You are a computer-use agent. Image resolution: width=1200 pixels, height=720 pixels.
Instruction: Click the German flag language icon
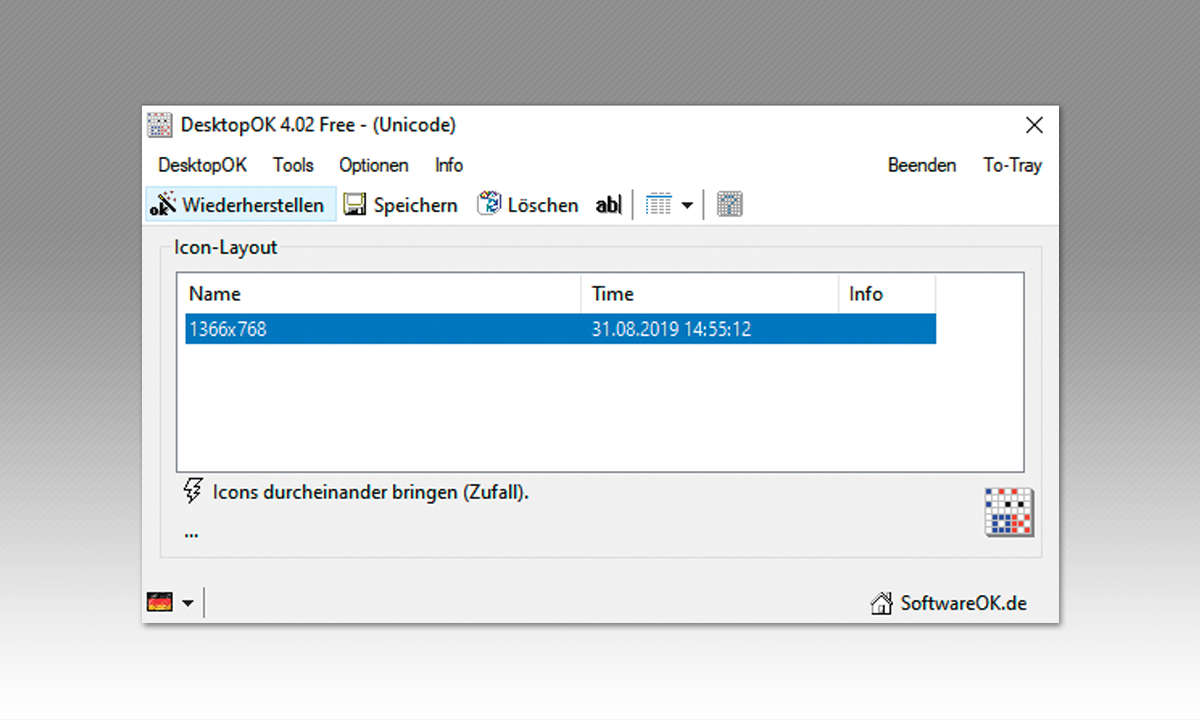pos(159,602)
